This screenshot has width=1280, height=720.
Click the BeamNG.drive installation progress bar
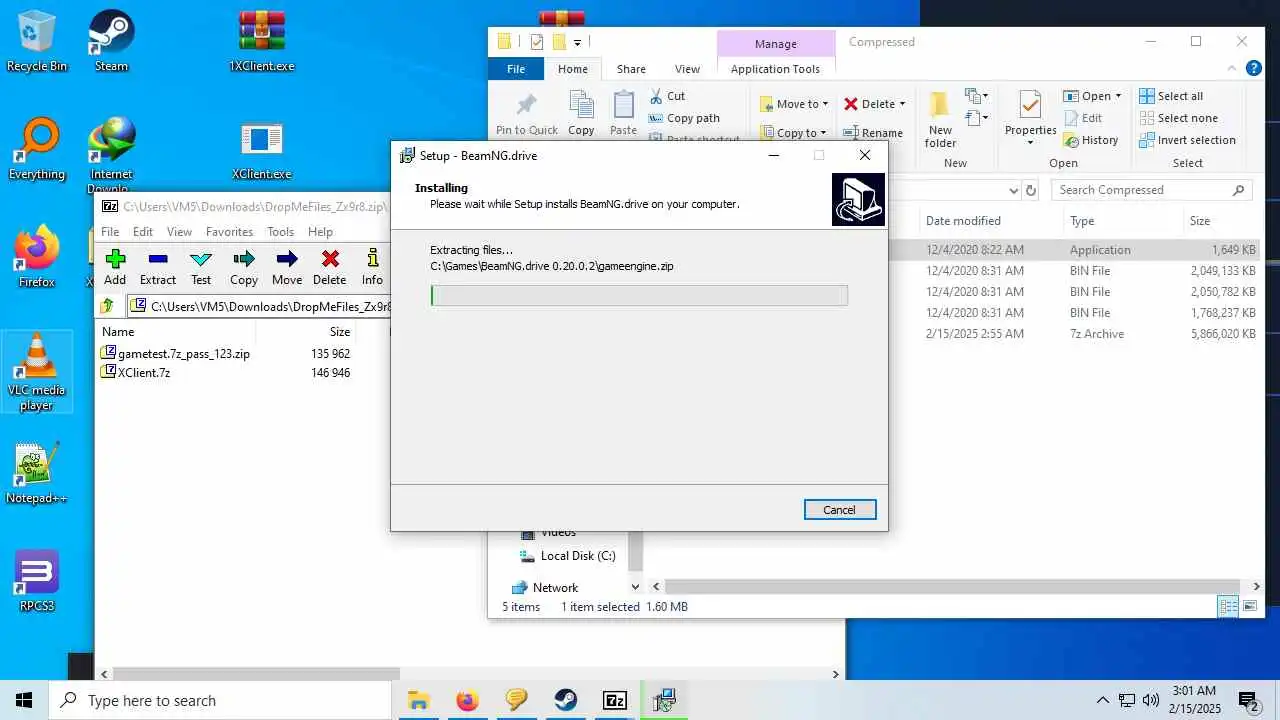click(x=639, y=295)
